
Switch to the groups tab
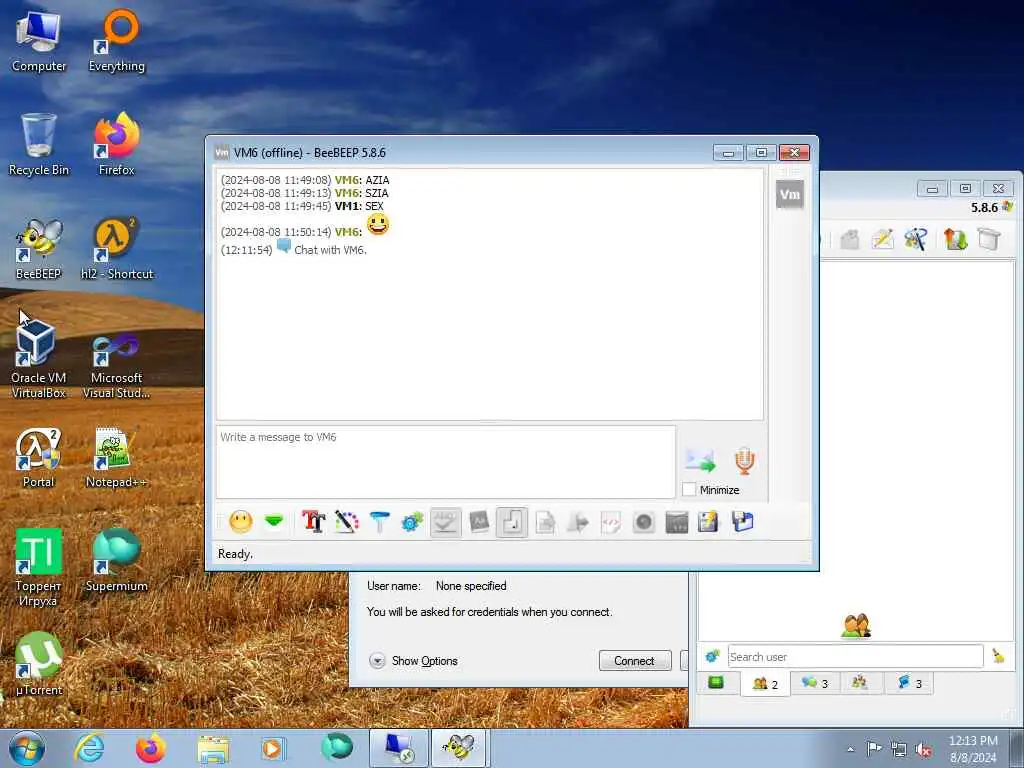pos(860,683)
